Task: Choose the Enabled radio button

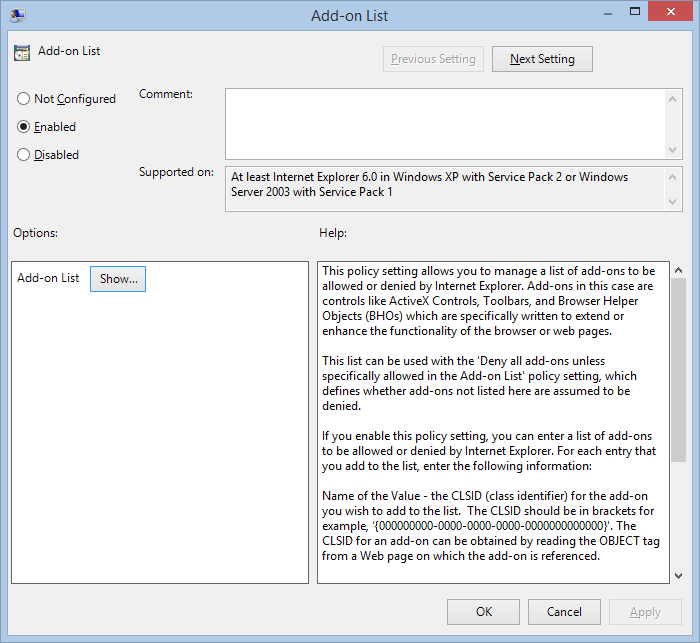Action: click(x=24, y=127)
